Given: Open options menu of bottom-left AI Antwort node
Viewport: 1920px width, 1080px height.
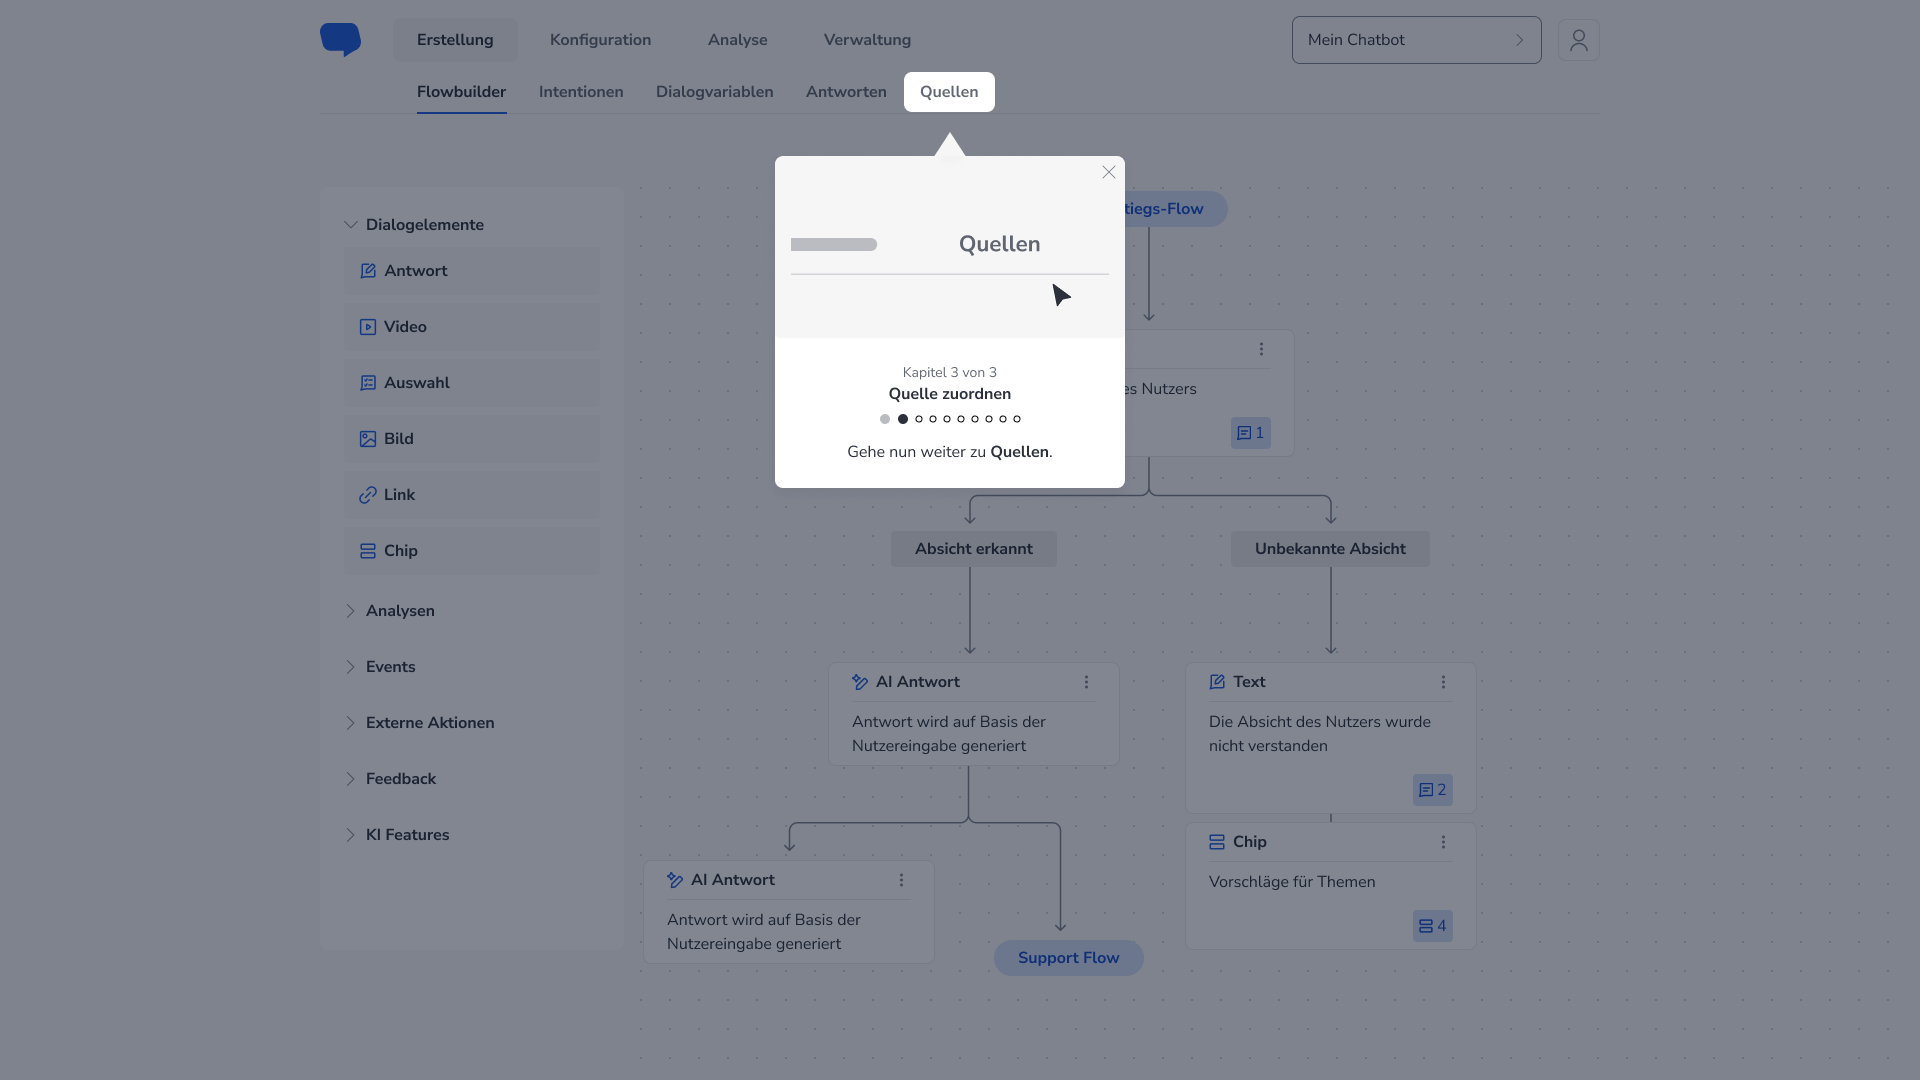Looking at the screenshot, I should (x=901, y=880).
